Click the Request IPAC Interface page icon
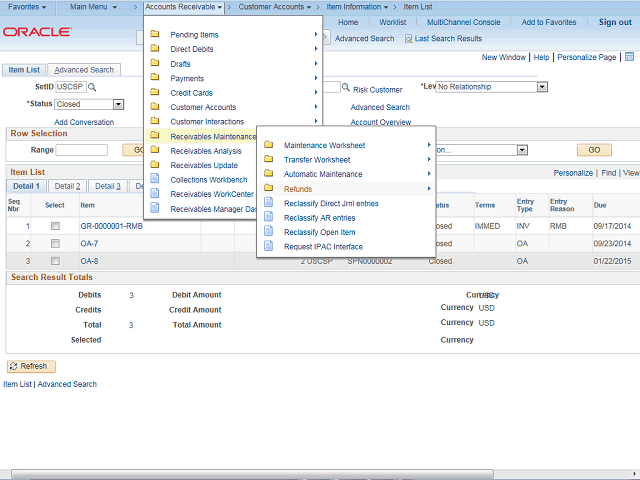 point(268,247)
